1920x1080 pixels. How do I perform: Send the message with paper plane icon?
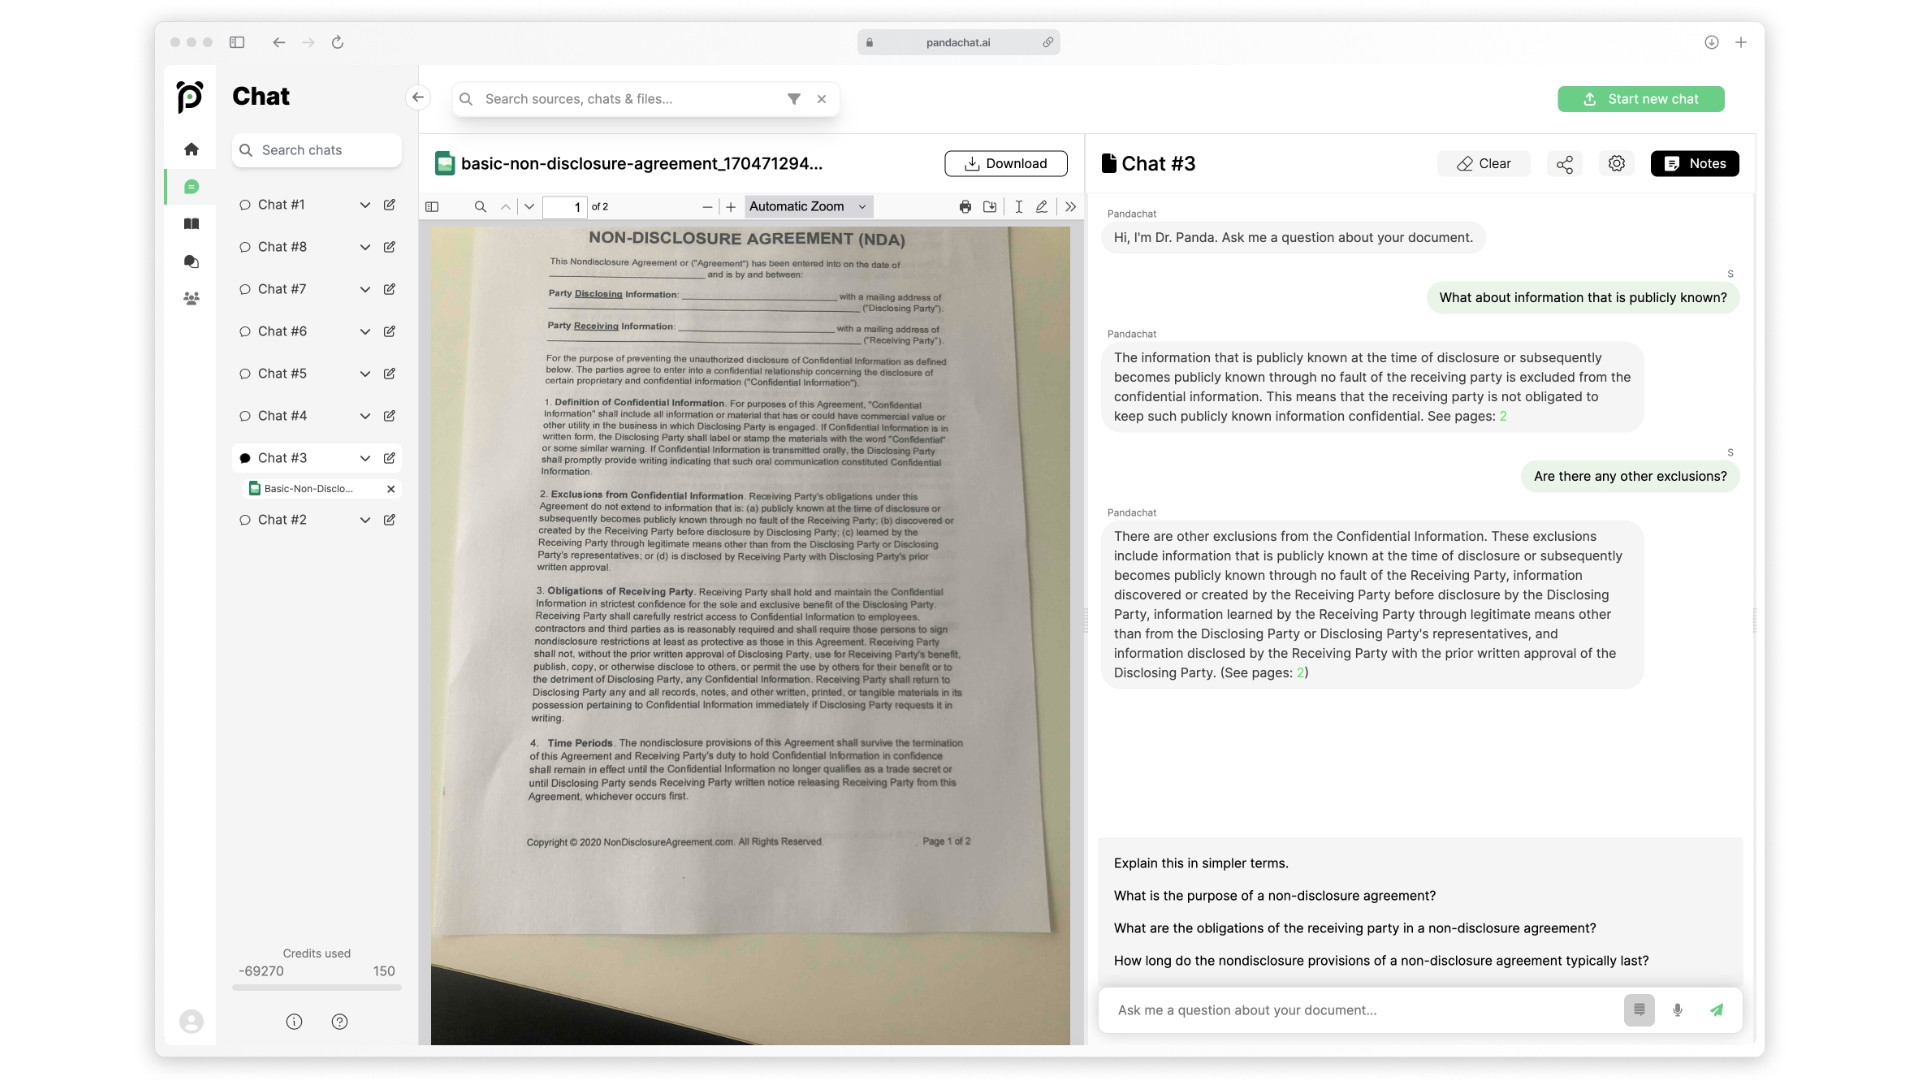coord(1717,1010)
